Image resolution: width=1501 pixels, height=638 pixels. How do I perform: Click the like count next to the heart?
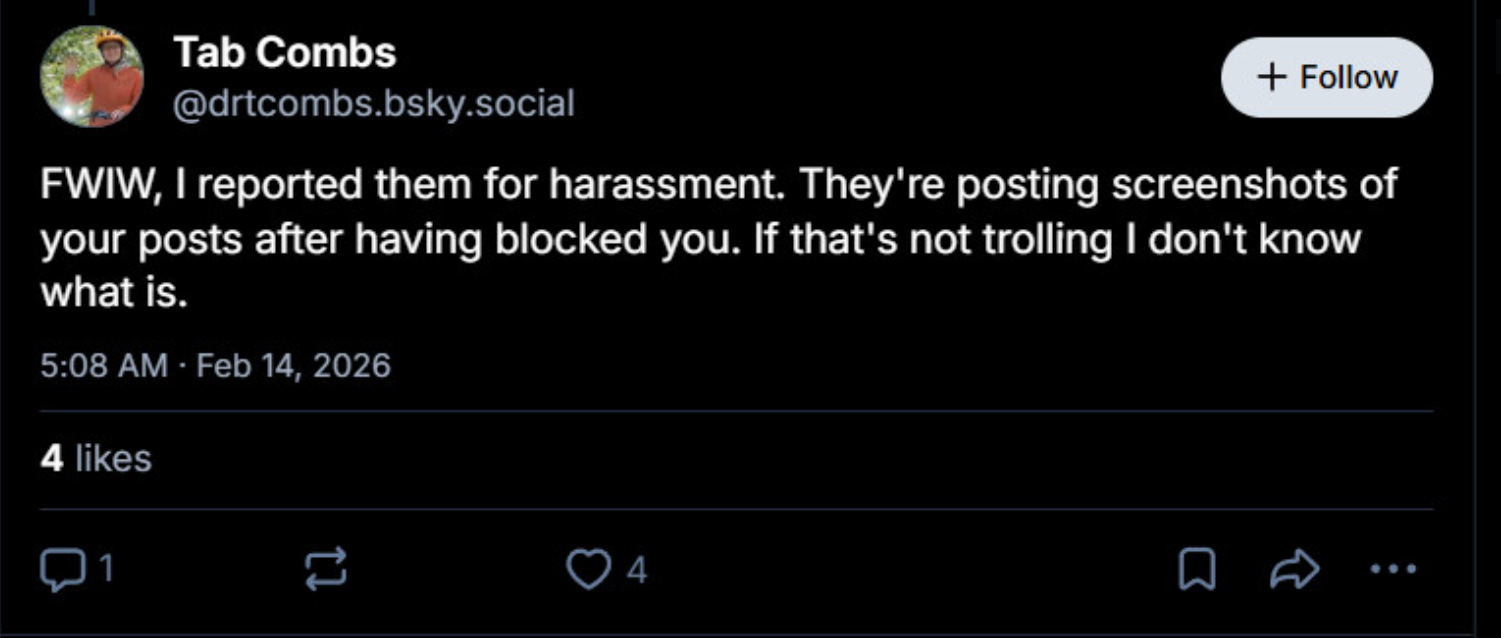(637, 570)
